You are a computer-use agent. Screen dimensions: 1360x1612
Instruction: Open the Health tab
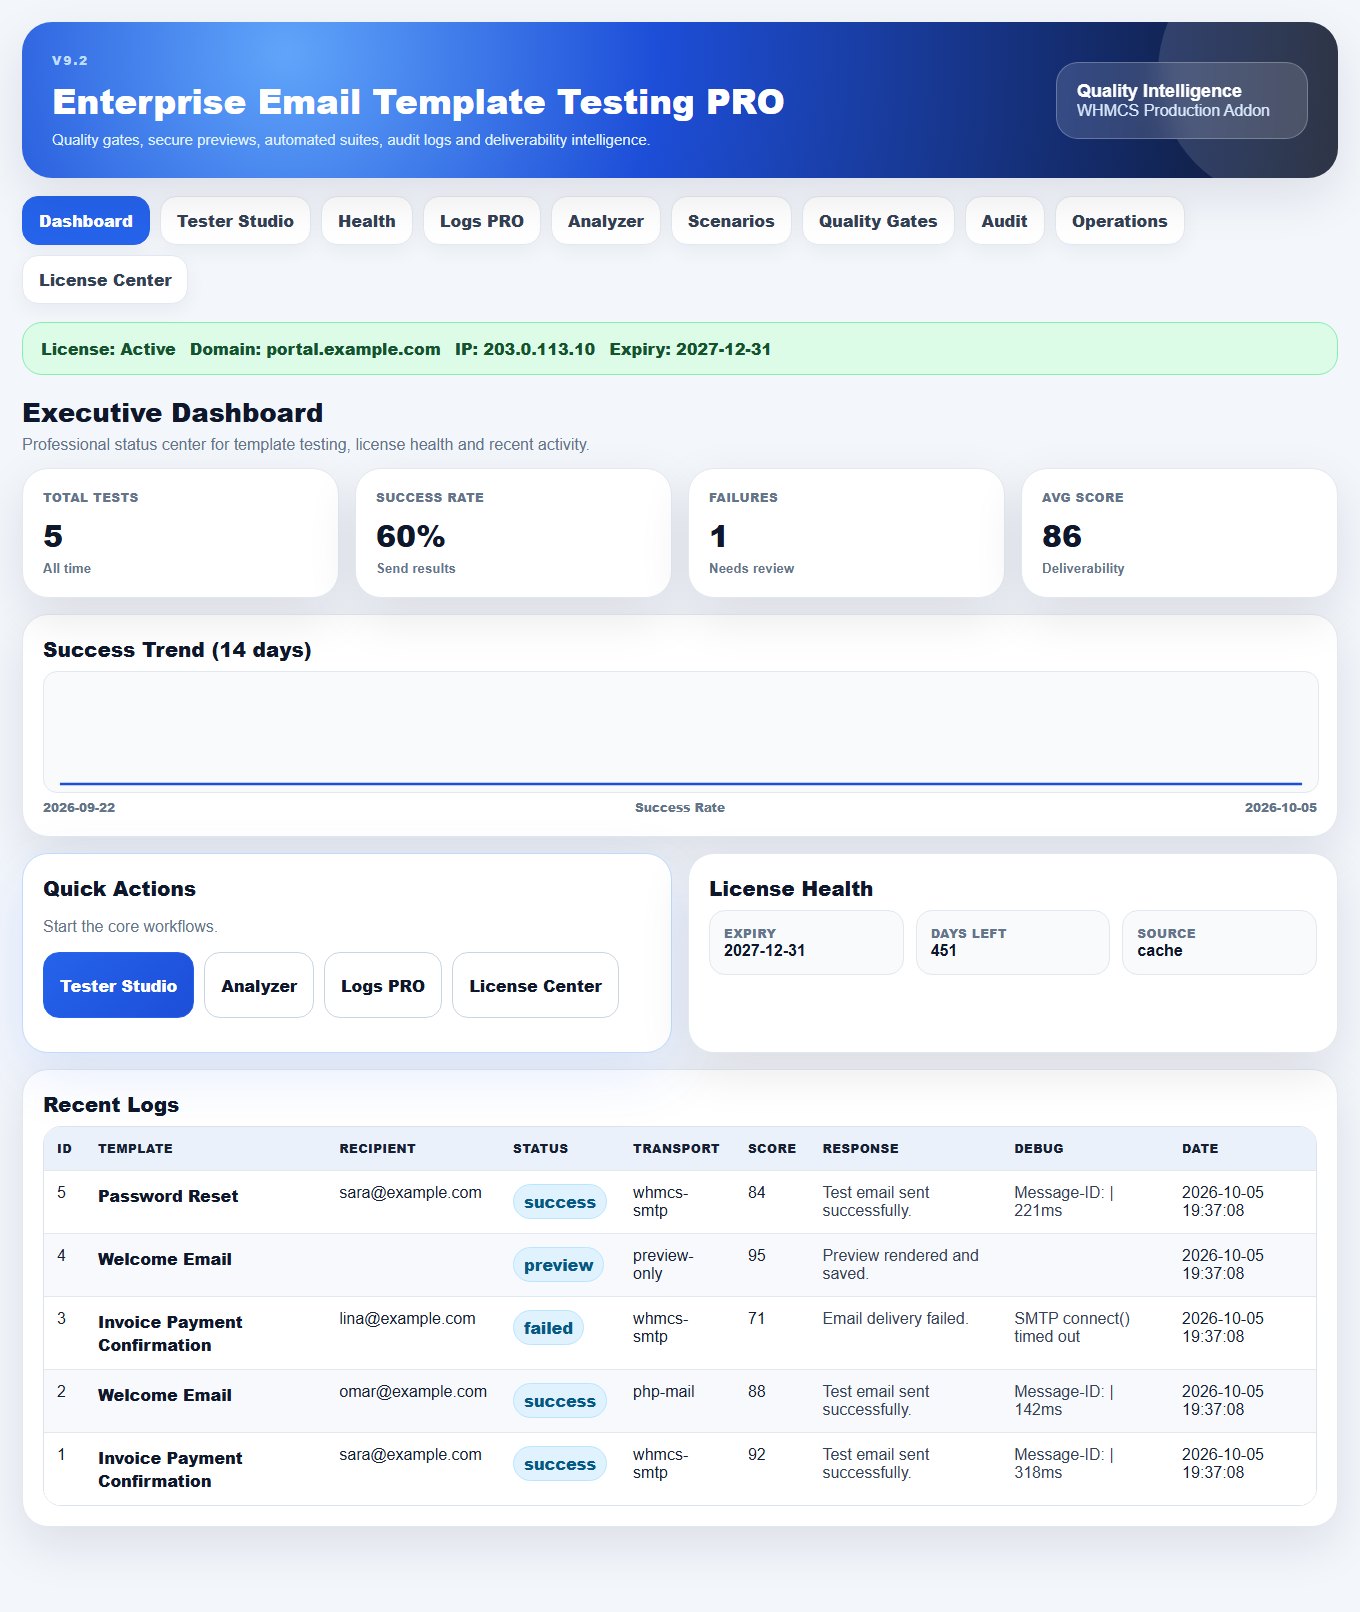(367, 221)
